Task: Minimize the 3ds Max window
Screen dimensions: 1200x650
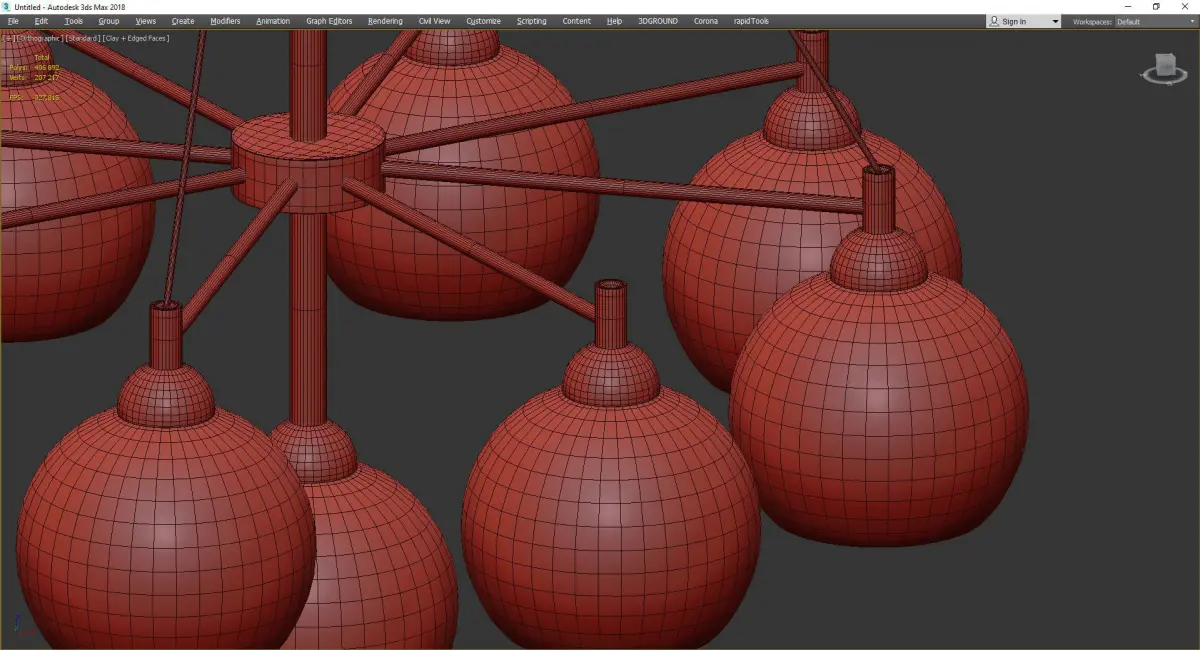Action: pyautogui.click(x=1128, y=7)
